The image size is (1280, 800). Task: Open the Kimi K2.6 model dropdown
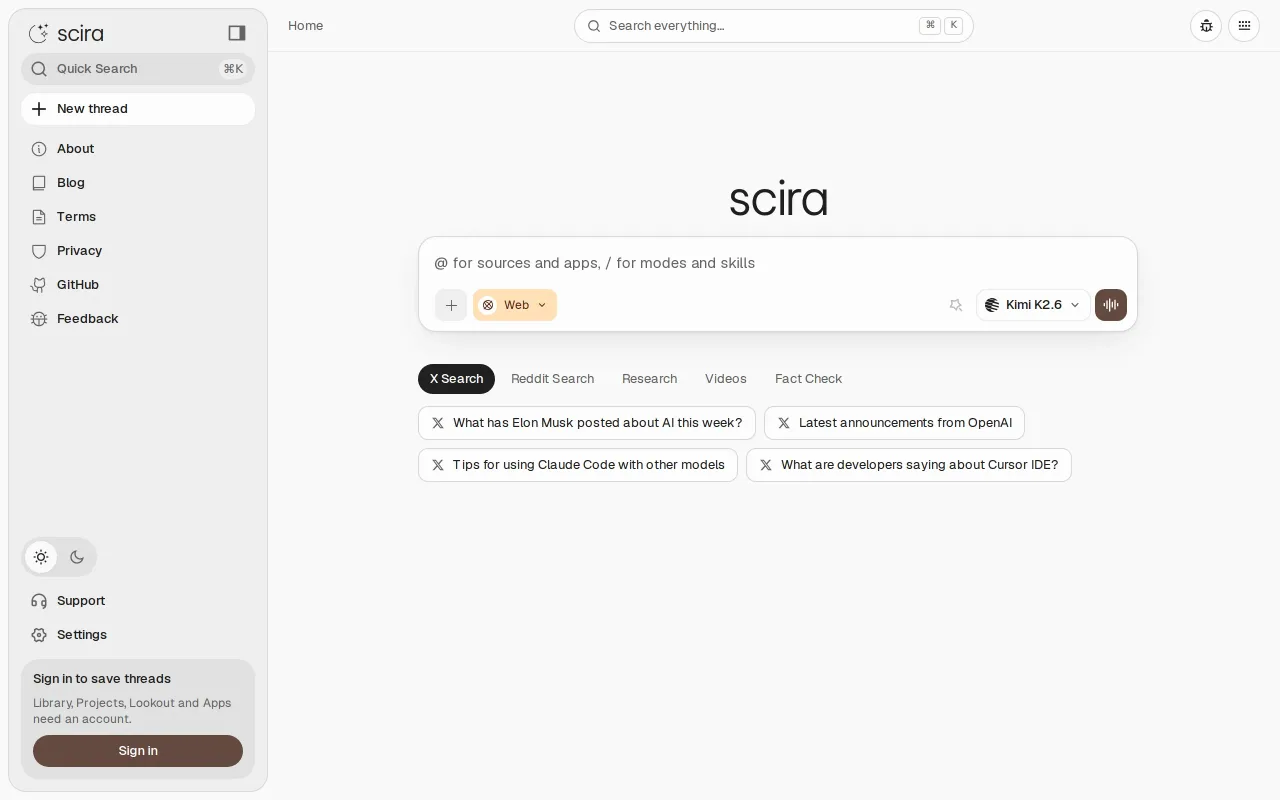[1033, 305]
